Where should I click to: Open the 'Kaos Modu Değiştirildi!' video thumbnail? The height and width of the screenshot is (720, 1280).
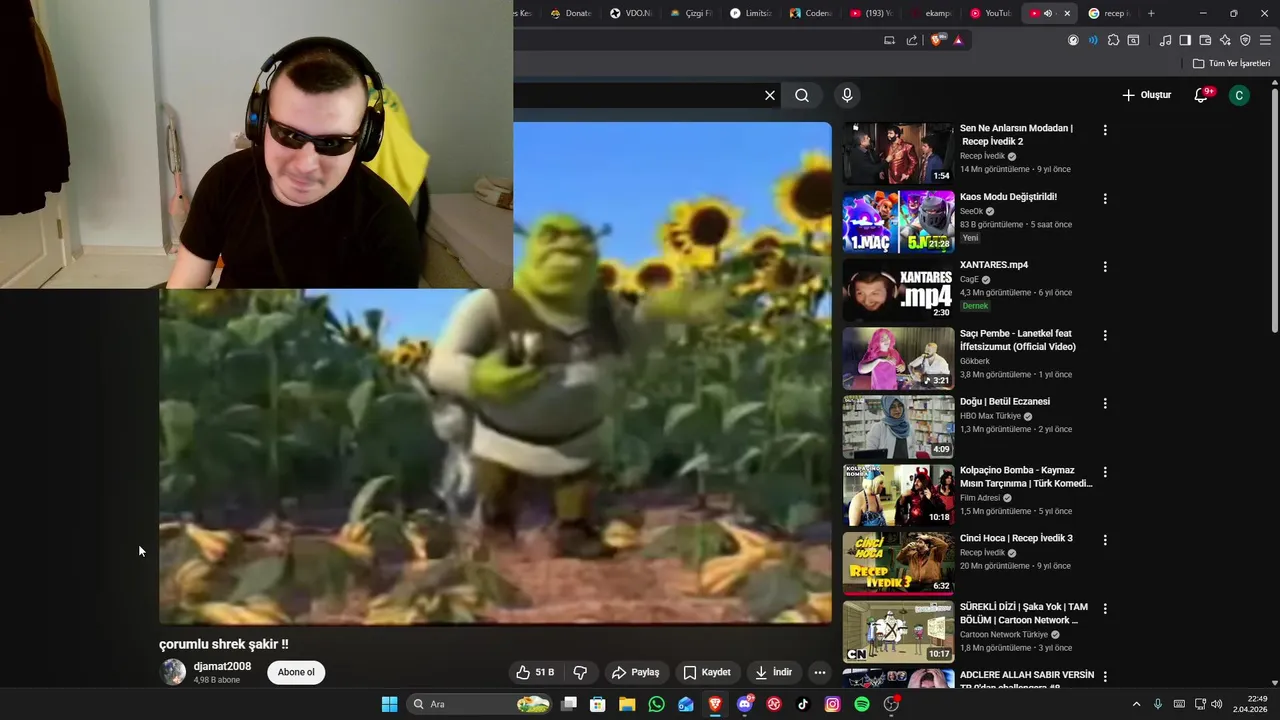tap(898, 221)
